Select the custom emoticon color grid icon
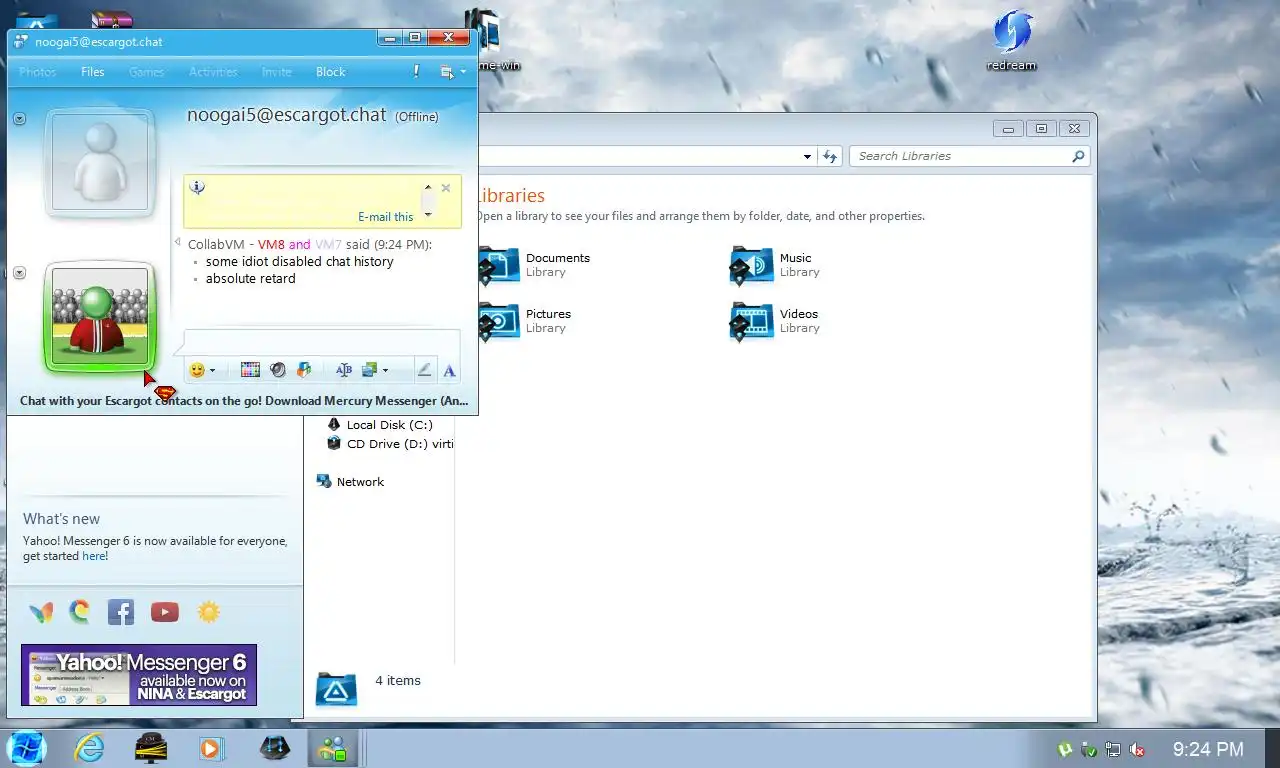The height and width of the screenshot is (768, 1280). click(x=250, y=370)
